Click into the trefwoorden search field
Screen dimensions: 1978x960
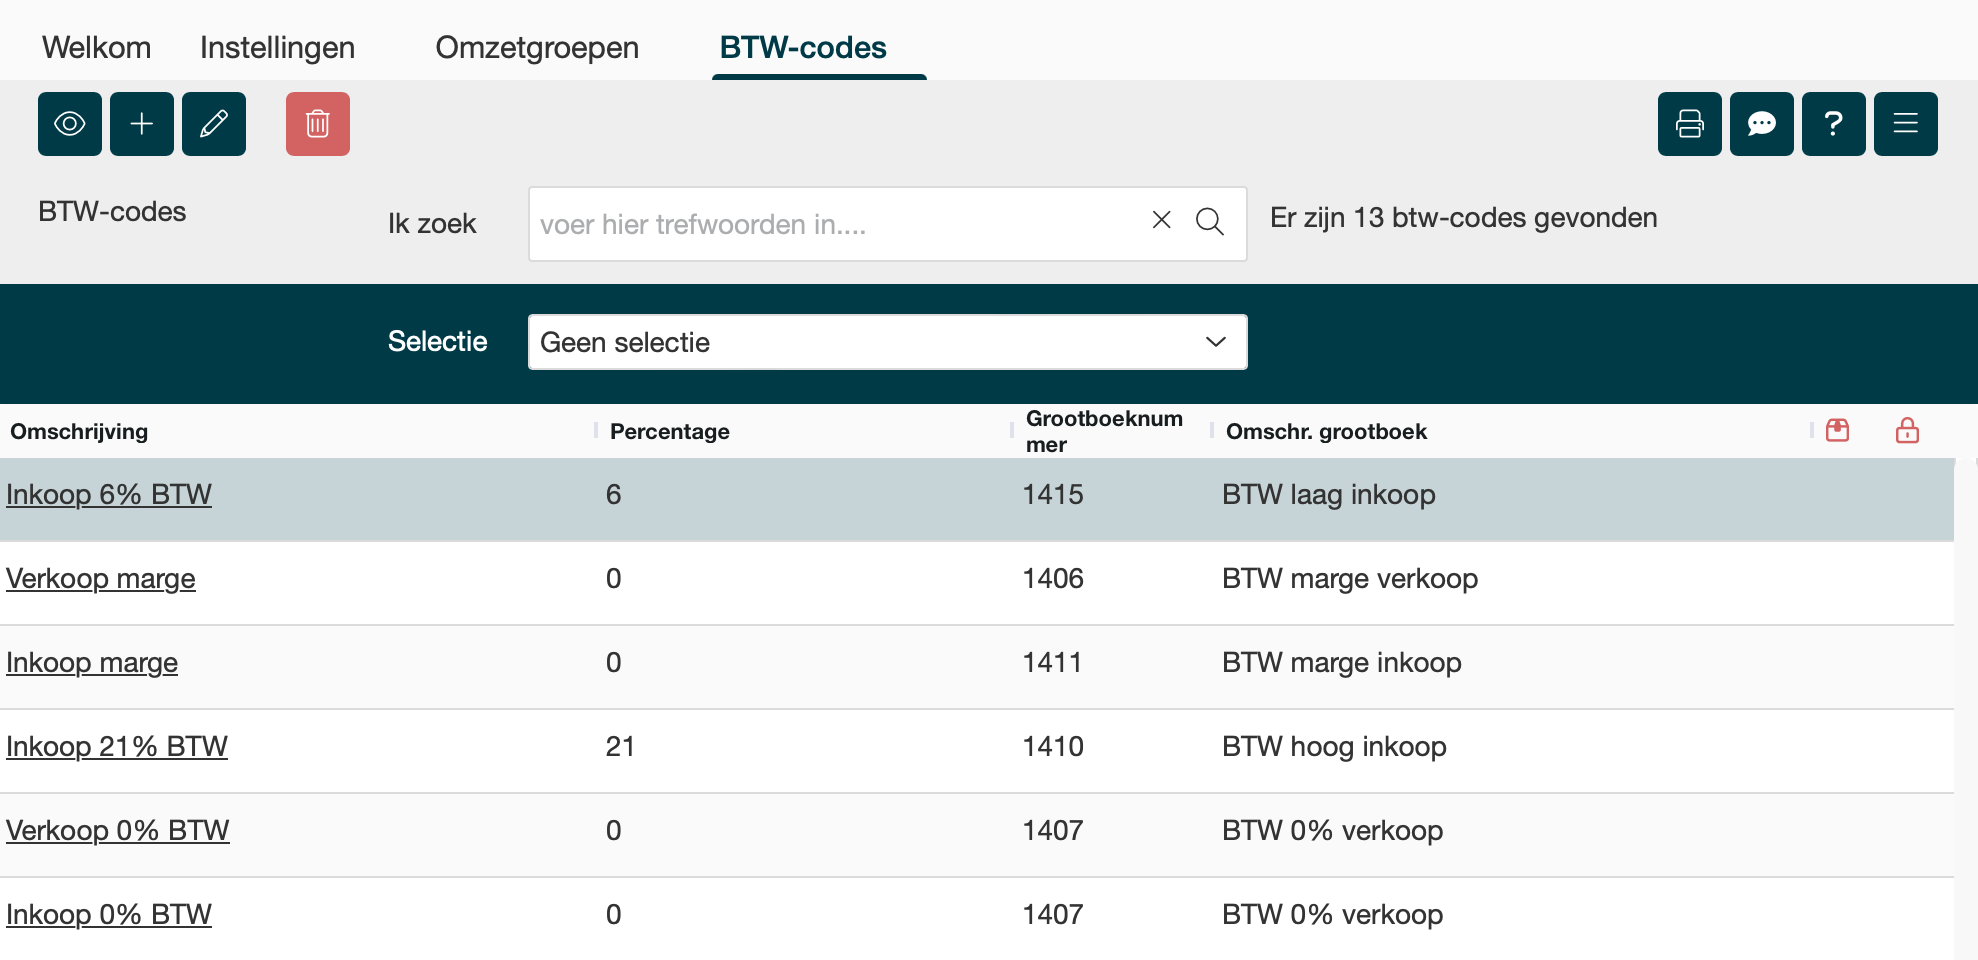[x=835, y=224]
